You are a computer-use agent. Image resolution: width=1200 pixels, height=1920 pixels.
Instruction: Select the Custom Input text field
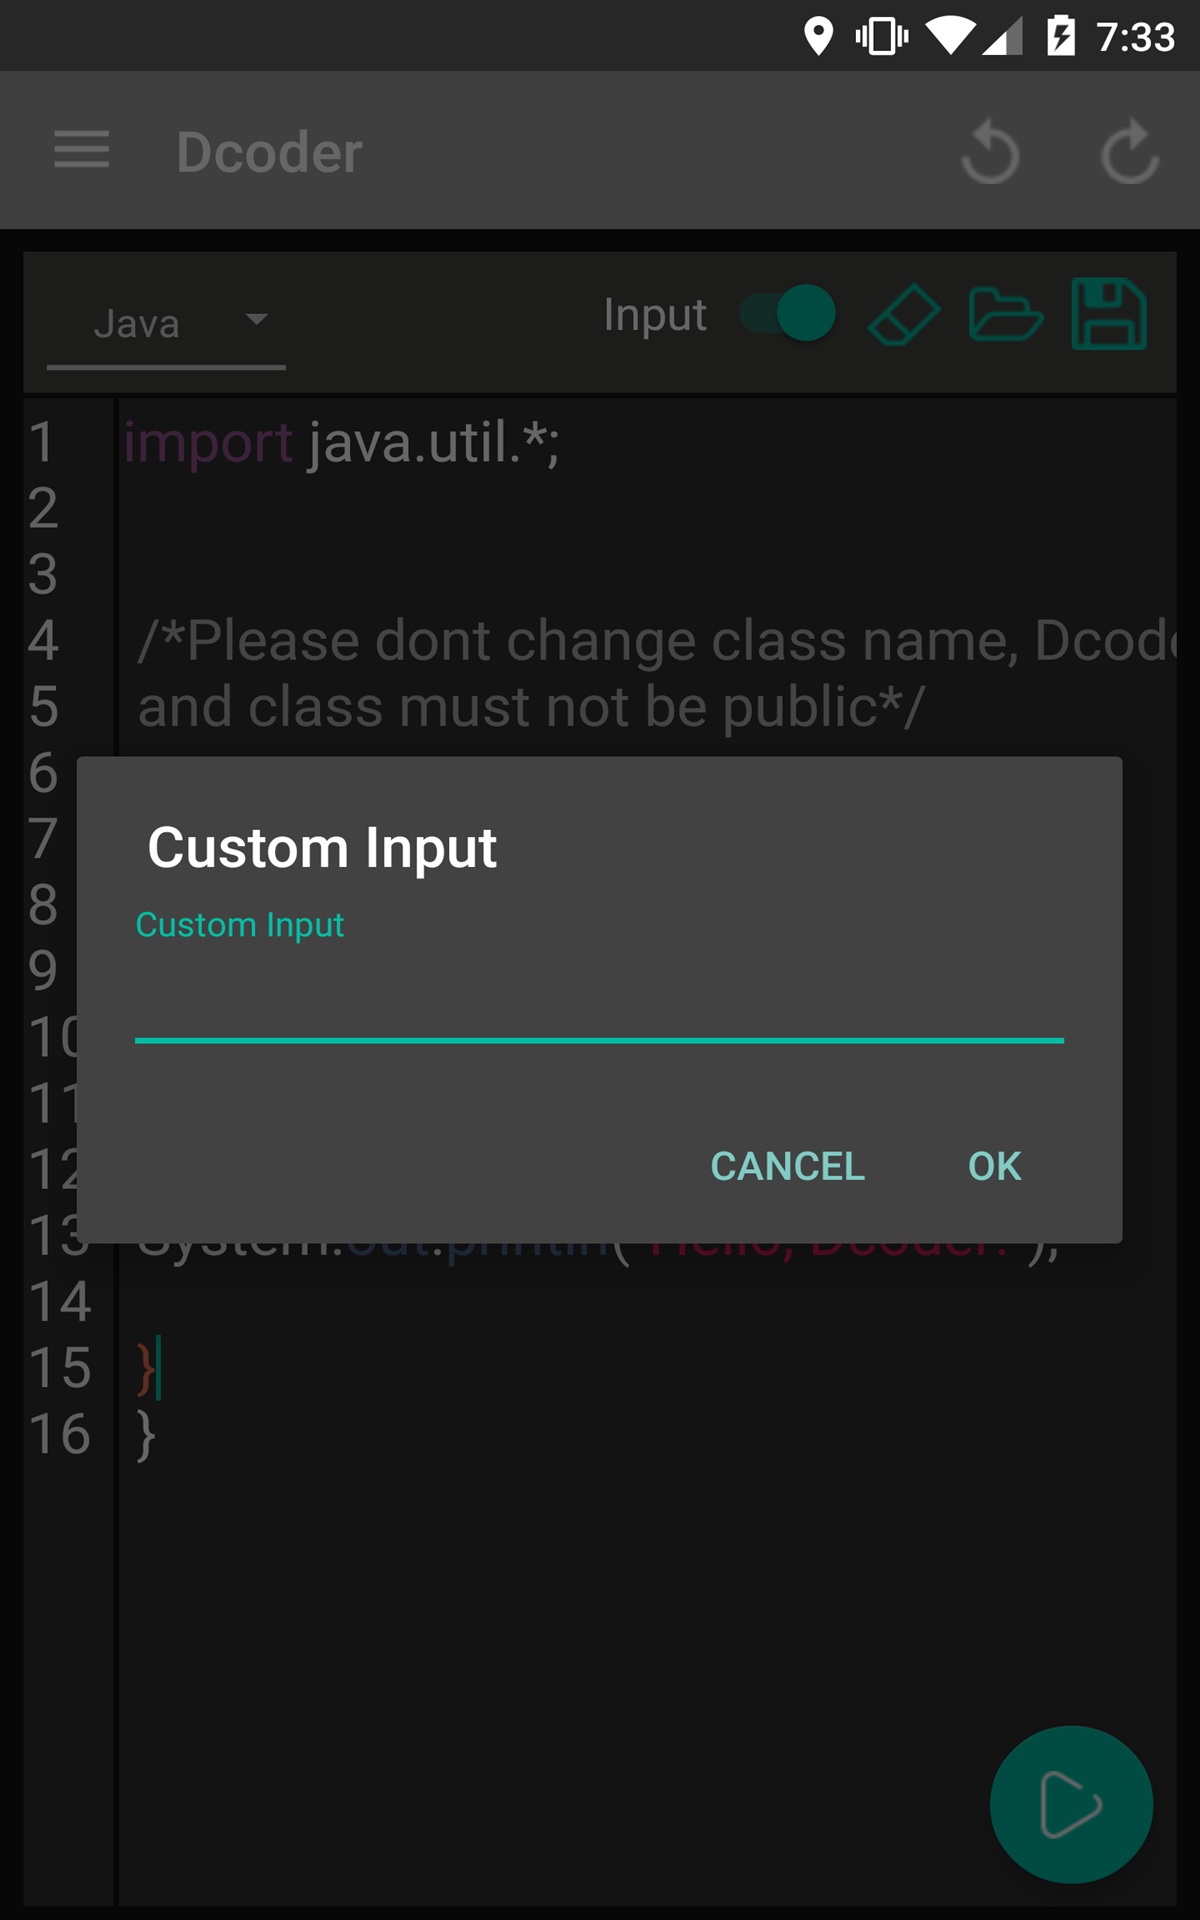(598, 1010)
